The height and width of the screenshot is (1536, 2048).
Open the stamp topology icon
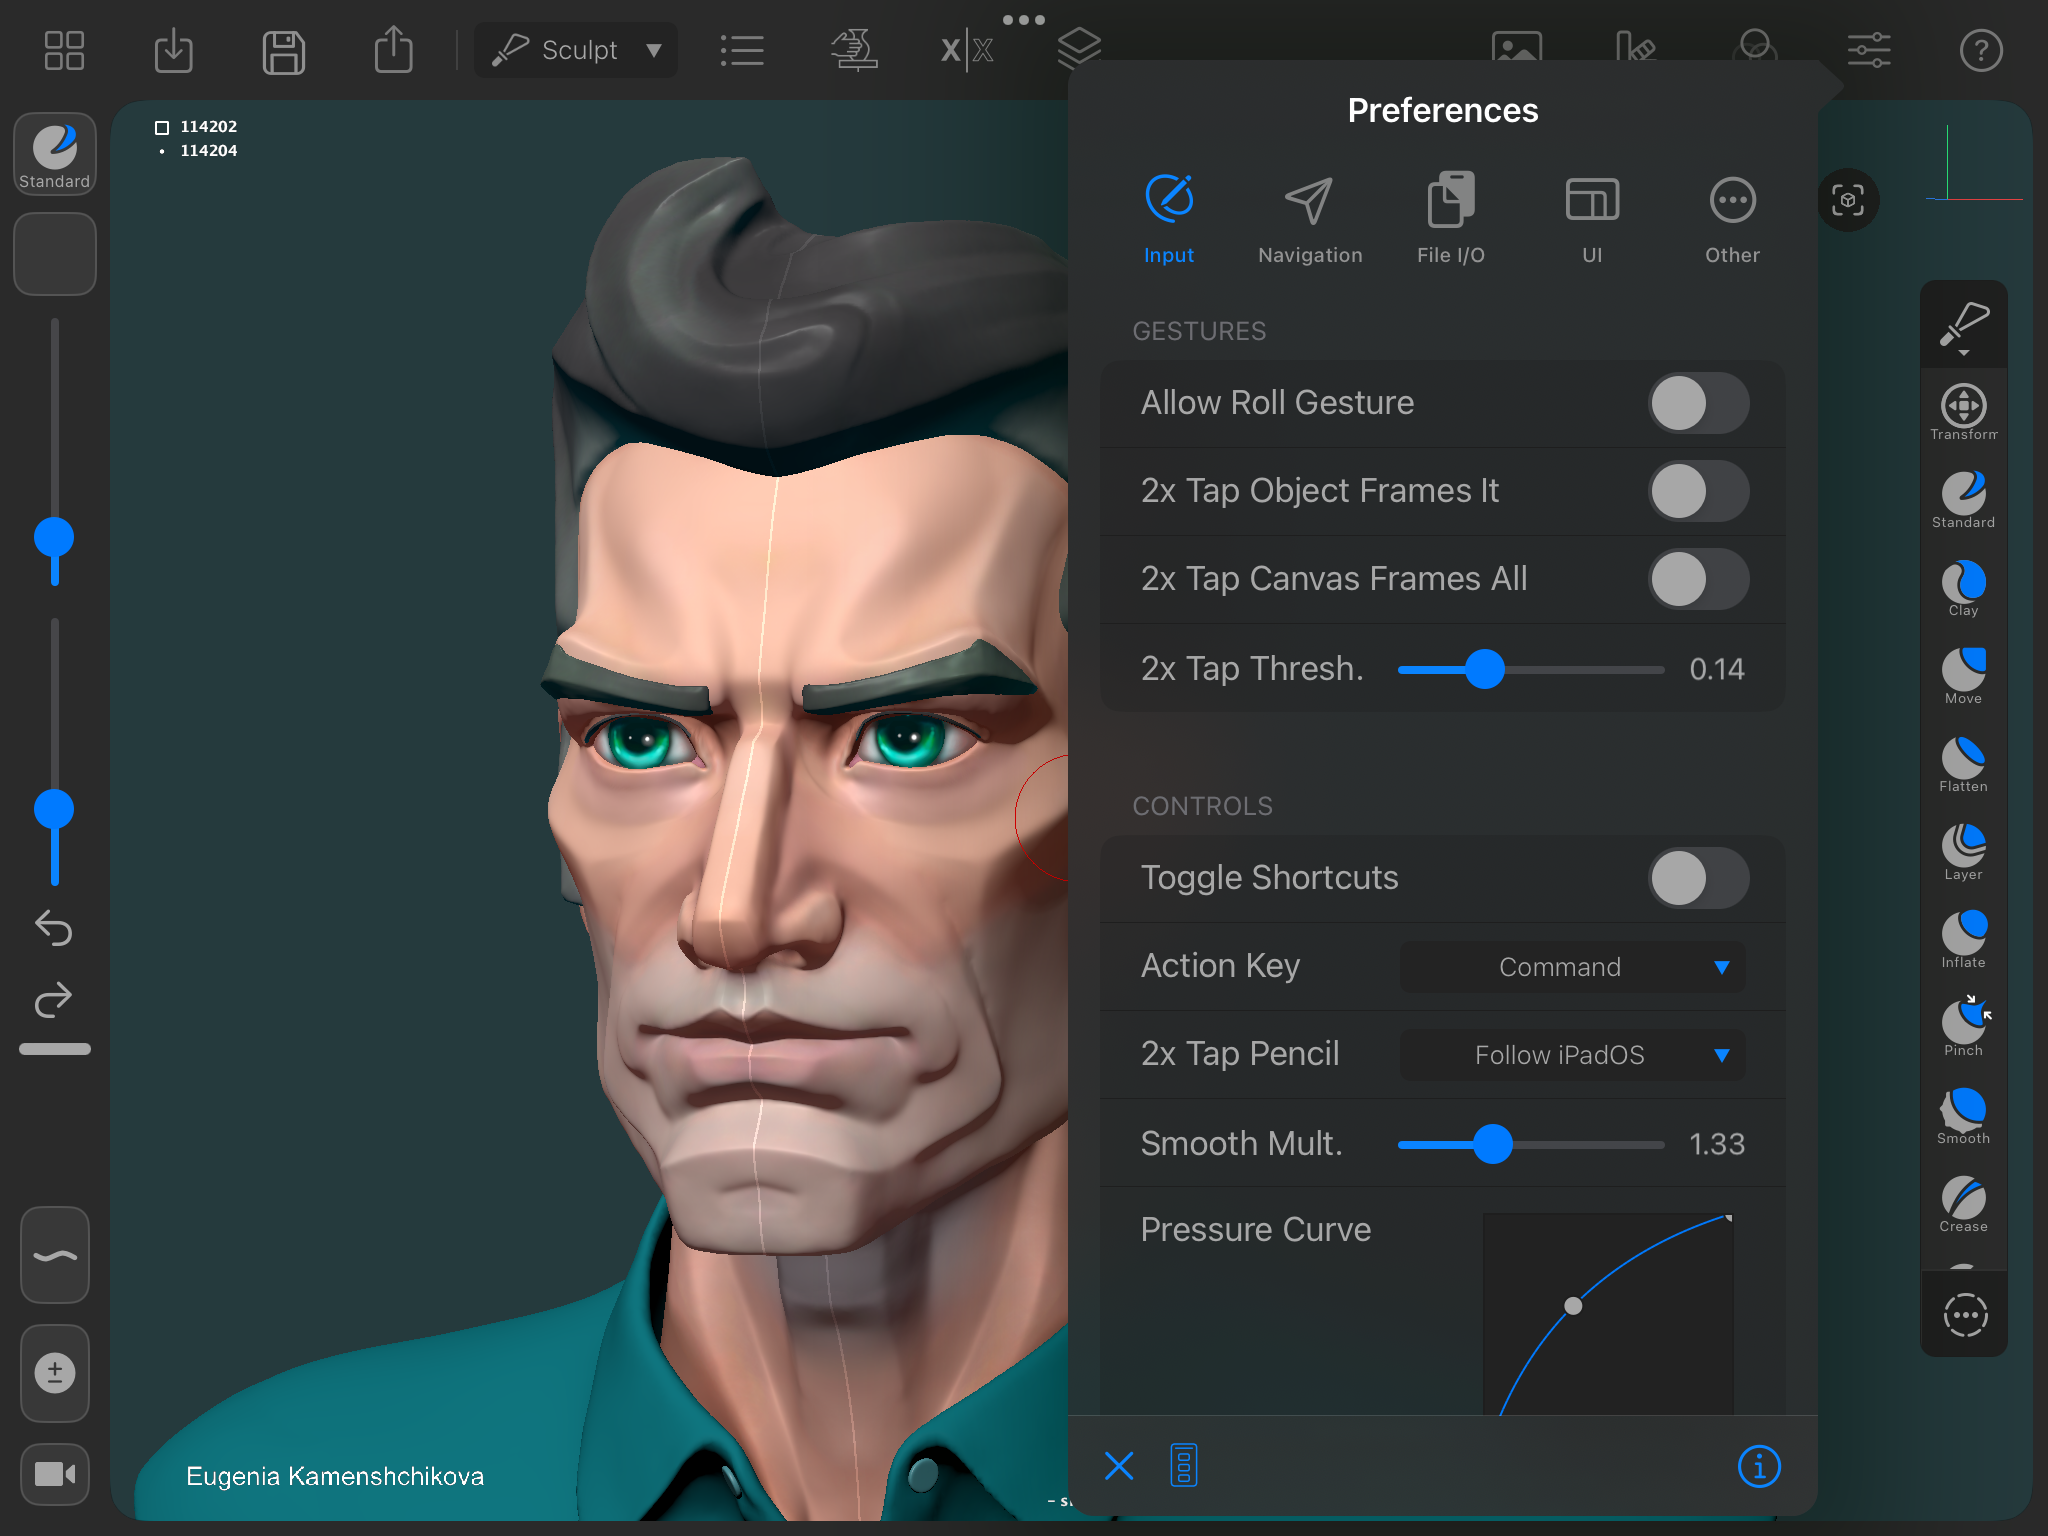(853, 50)
